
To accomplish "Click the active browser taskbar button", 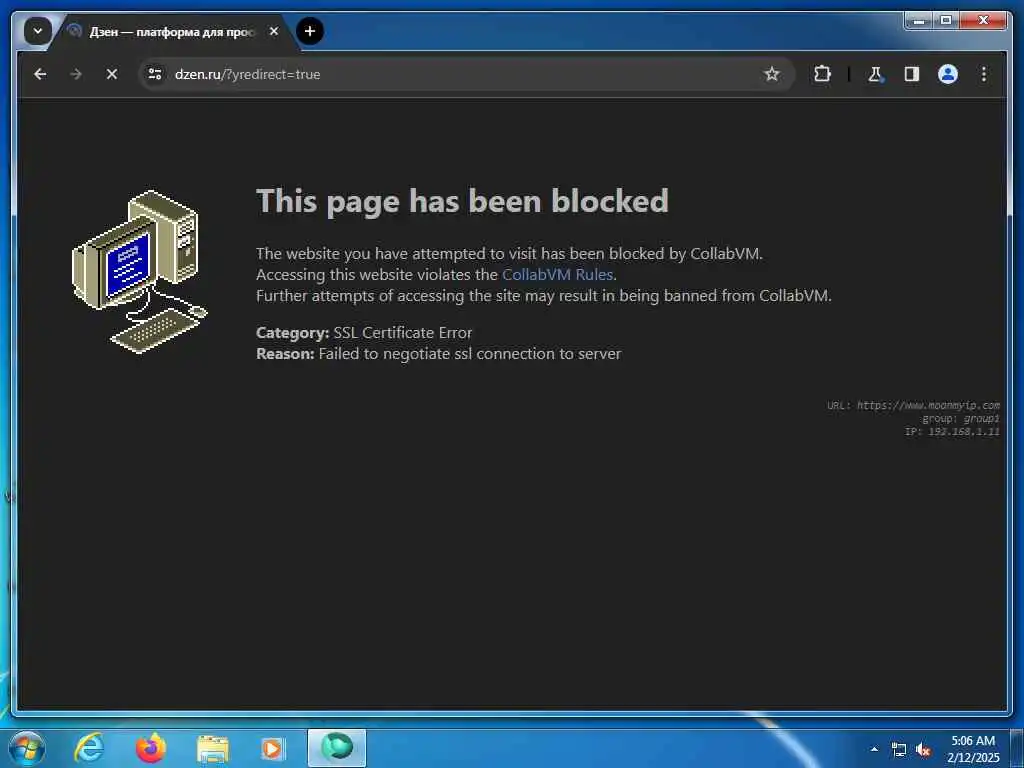I will [337, 748].
